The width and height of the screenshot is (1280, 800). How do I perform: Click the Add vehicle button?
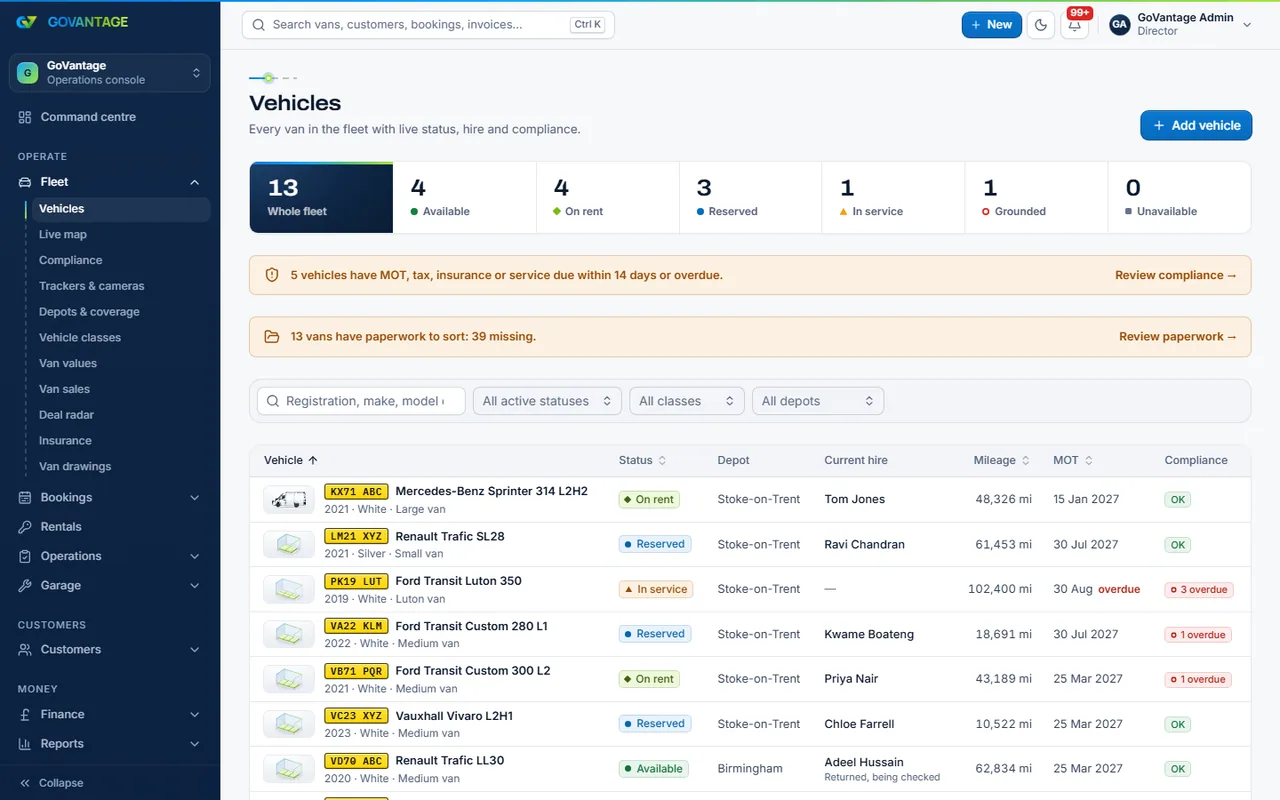1196,125
